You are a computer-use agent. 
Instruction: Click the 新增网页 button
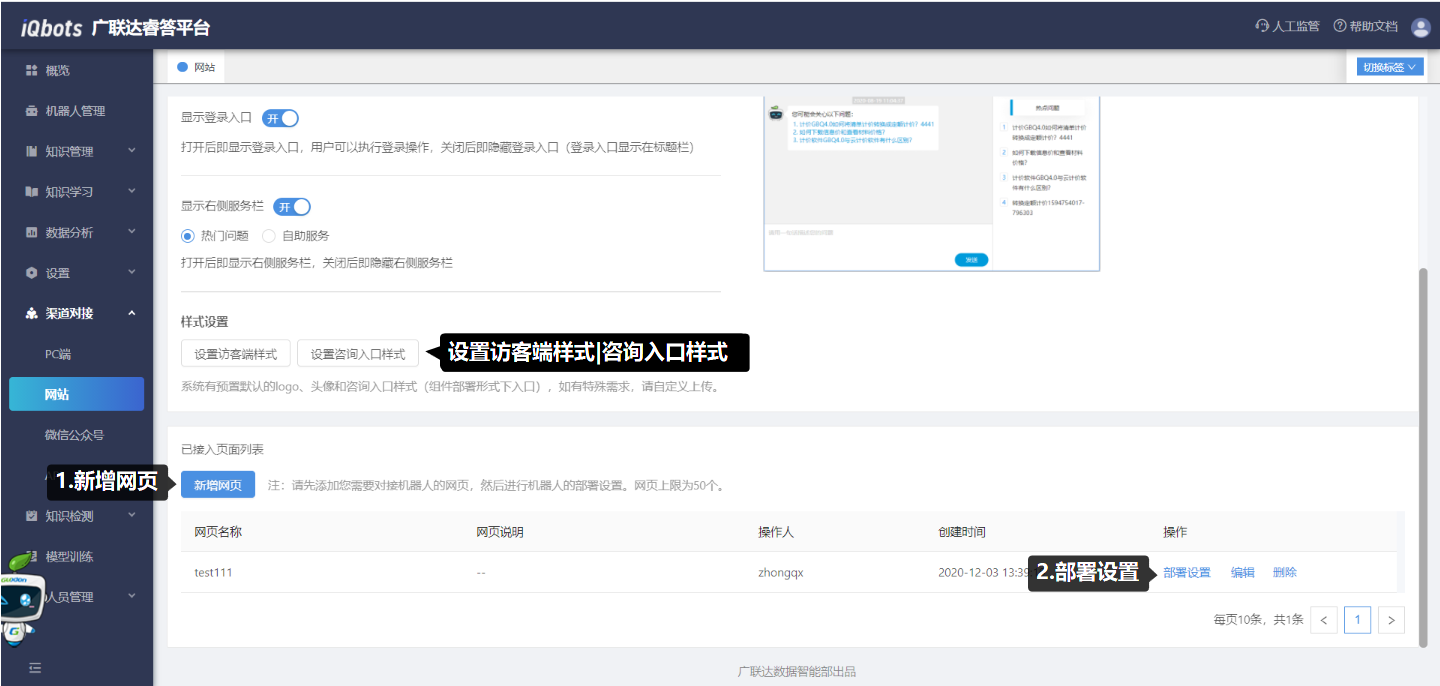point(218,485)
